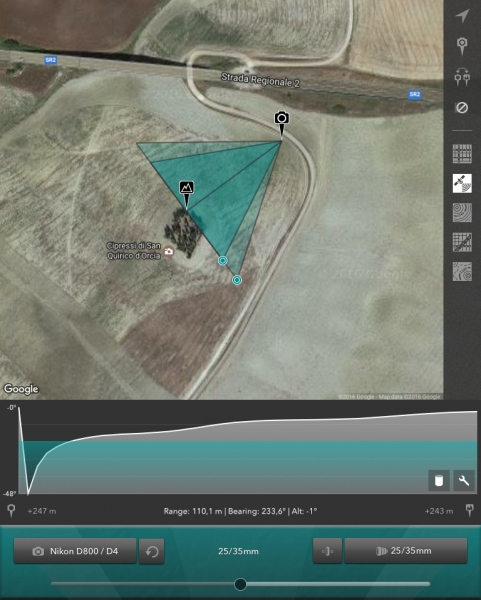Switch to terrain contour map type
The height and width of the screenshot is (600, 481).
point(462,213)
